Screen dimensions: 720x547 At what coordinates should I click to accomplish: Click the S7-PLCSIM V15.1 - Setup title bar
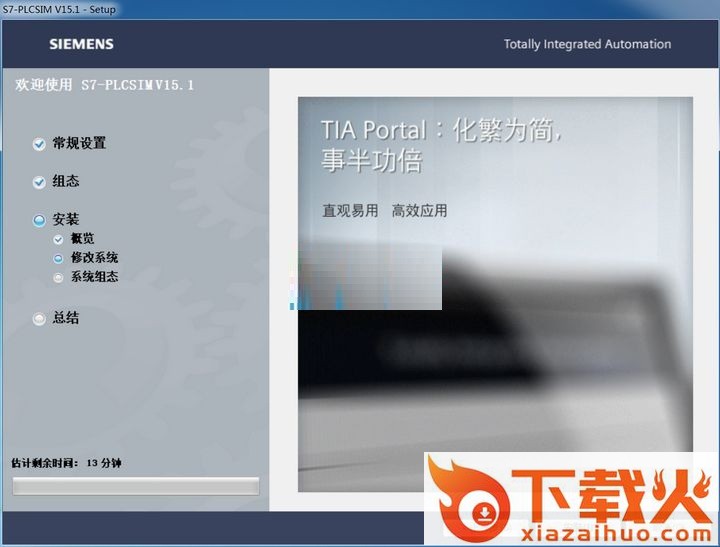pyautogui.click(x=360, y=9)
